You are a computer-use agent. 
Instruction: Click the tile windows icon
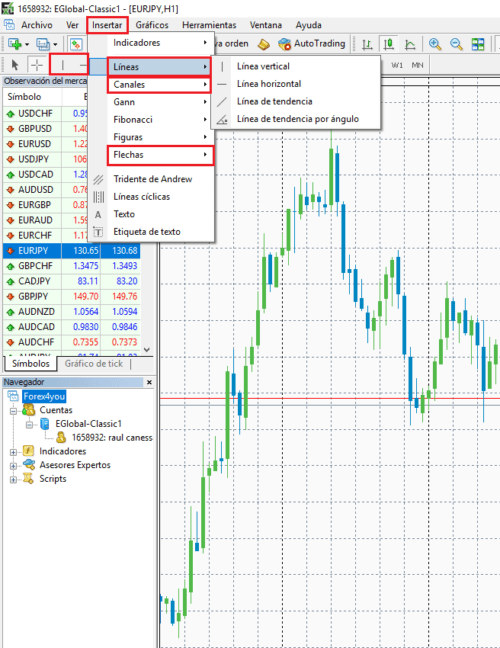pos(478,44)
